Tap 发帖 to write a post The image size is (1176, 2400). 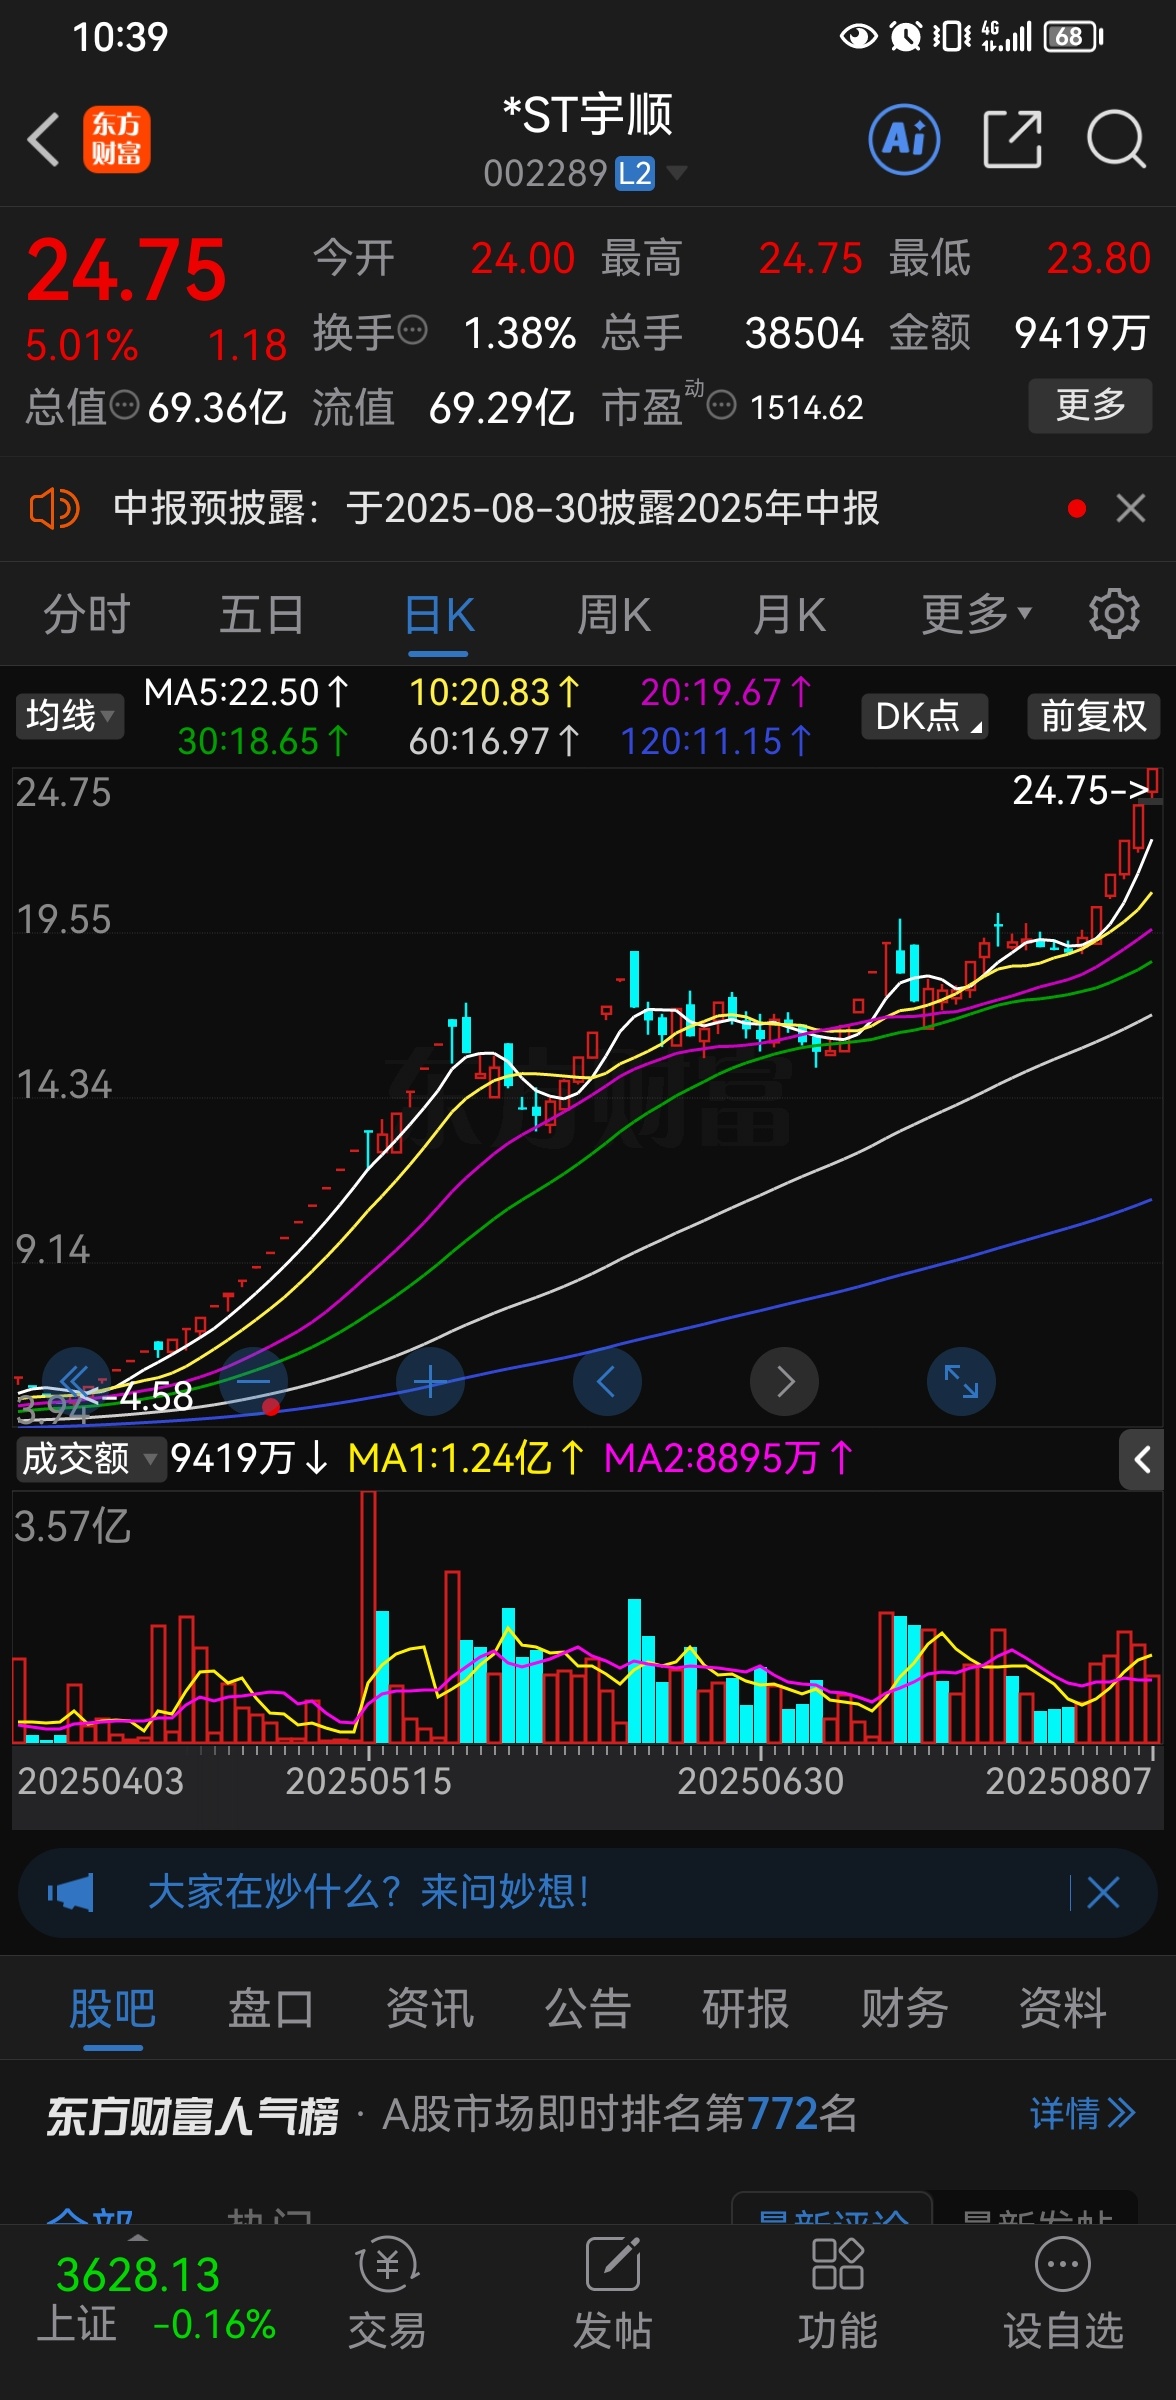click(x=612, y=2293)
